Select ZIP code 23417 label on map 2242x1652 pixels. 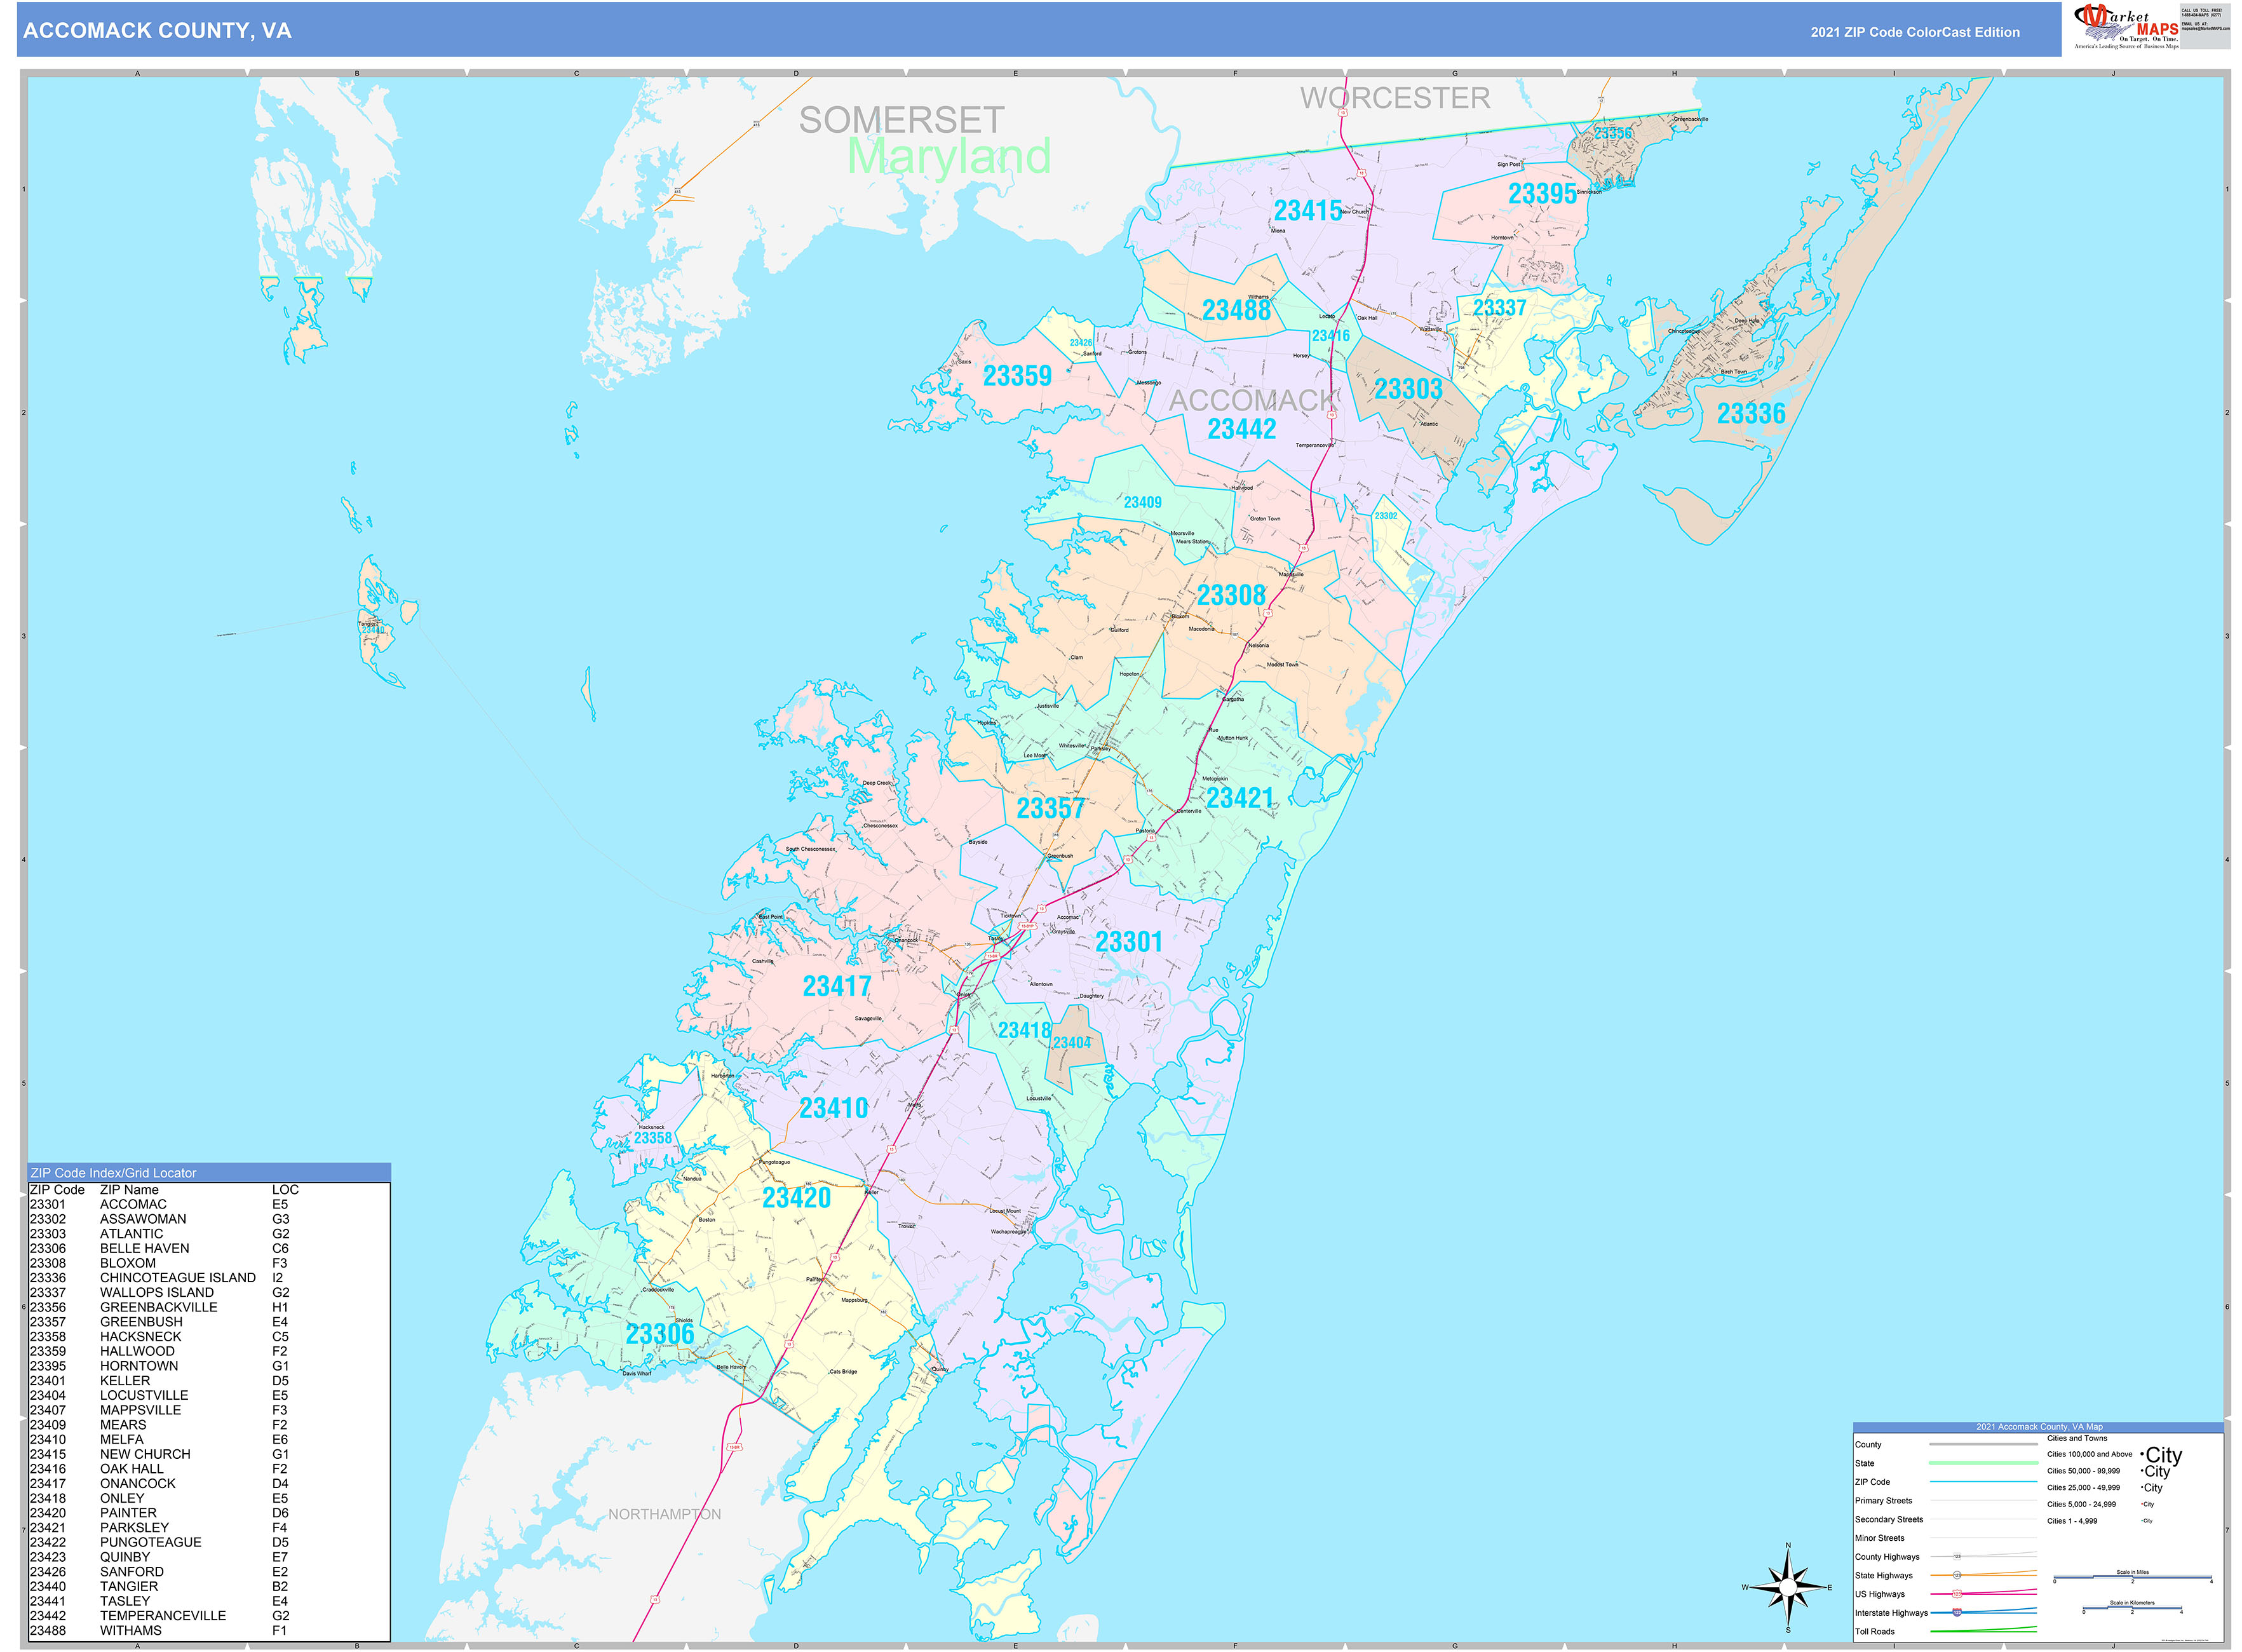click(837, 987)
